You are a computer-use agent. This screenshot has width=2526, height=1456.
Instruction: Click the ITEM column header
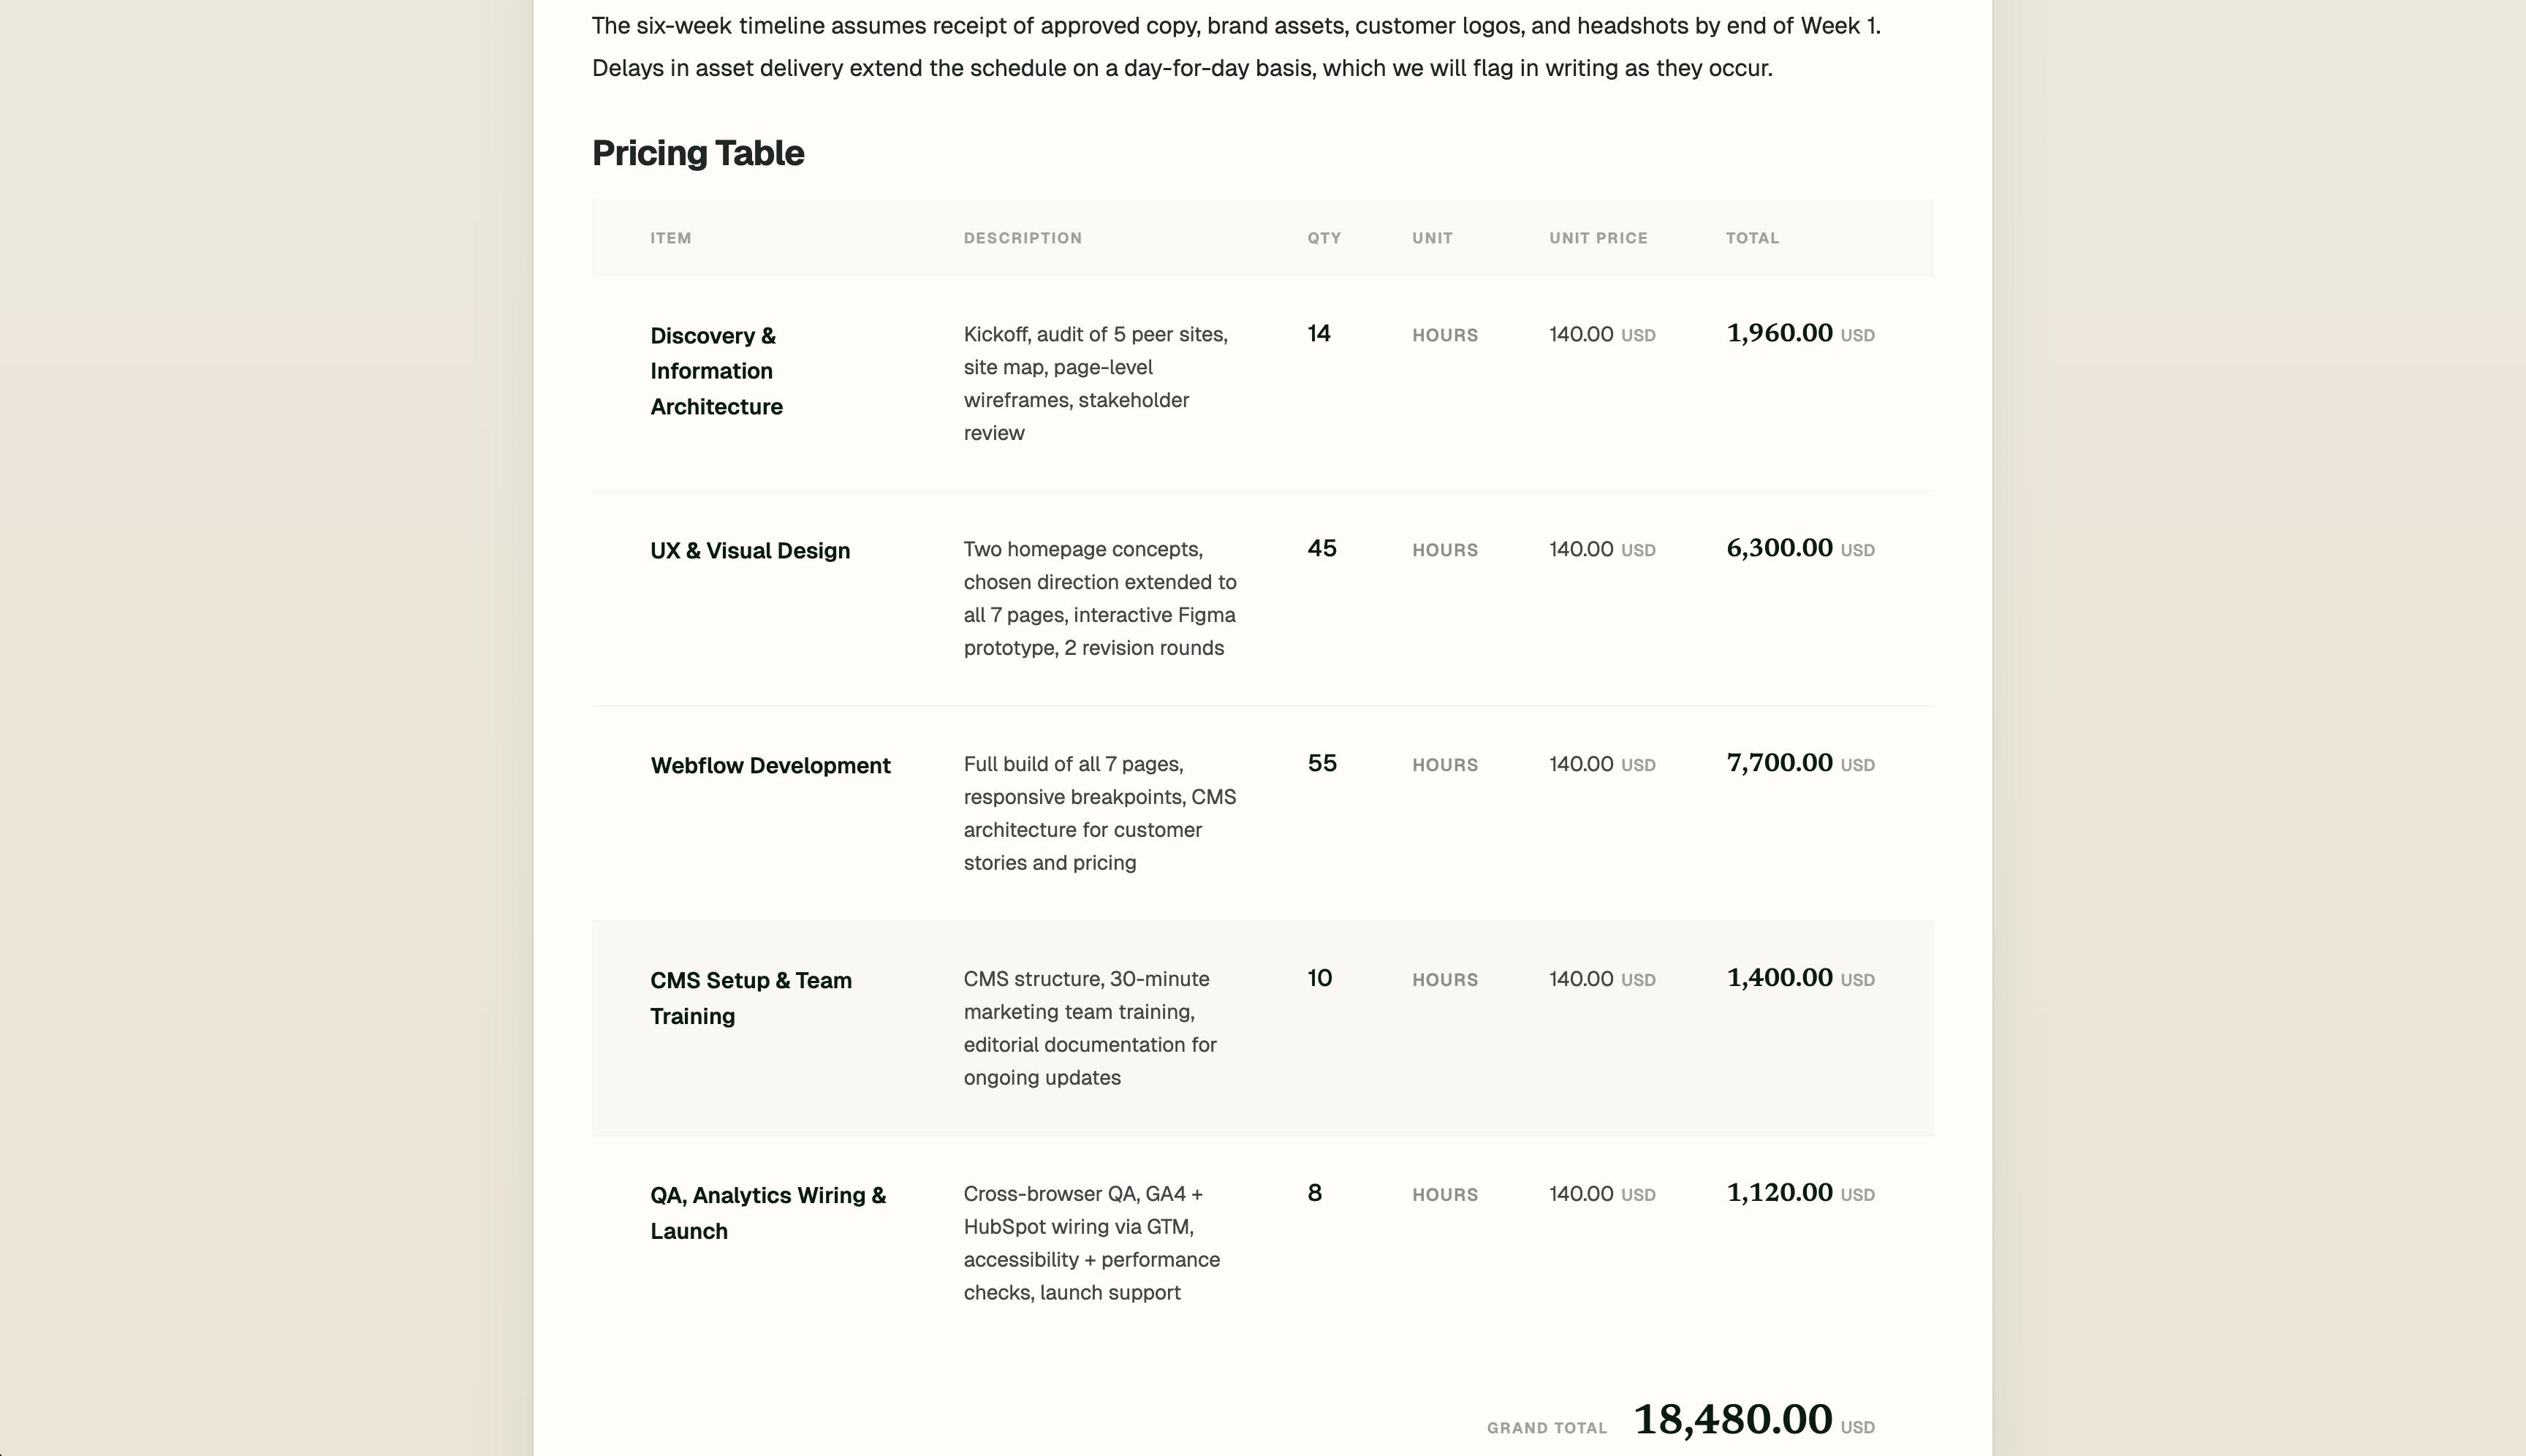(670, 238)
